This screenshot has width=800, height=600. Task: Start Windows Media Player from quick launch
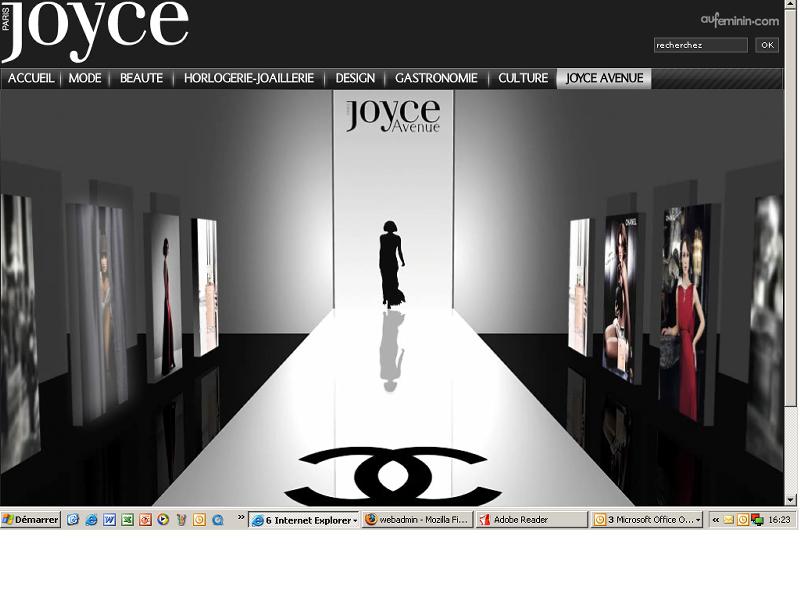coord(163,520)
